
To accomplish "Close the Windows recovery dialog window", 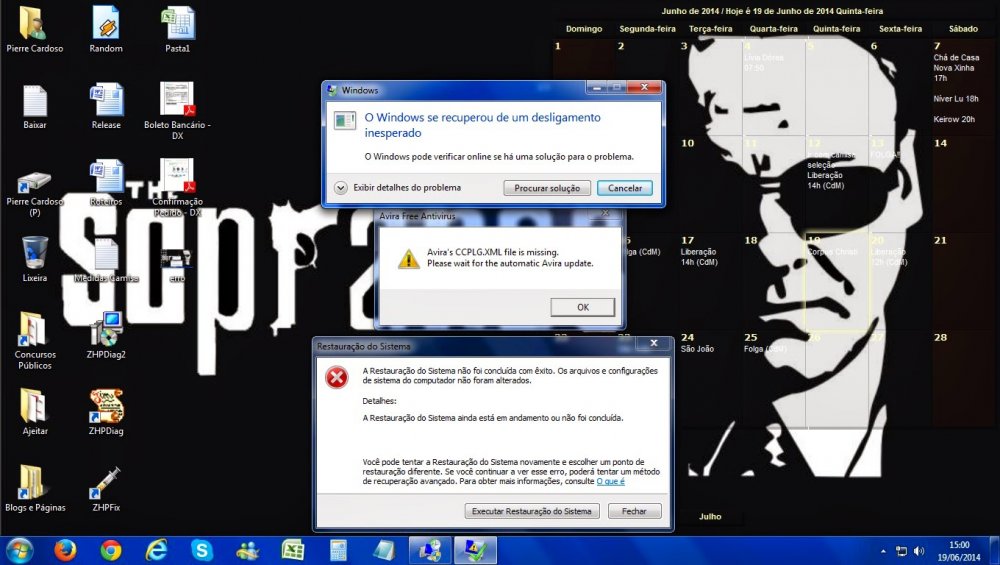I will click(644, 87).
